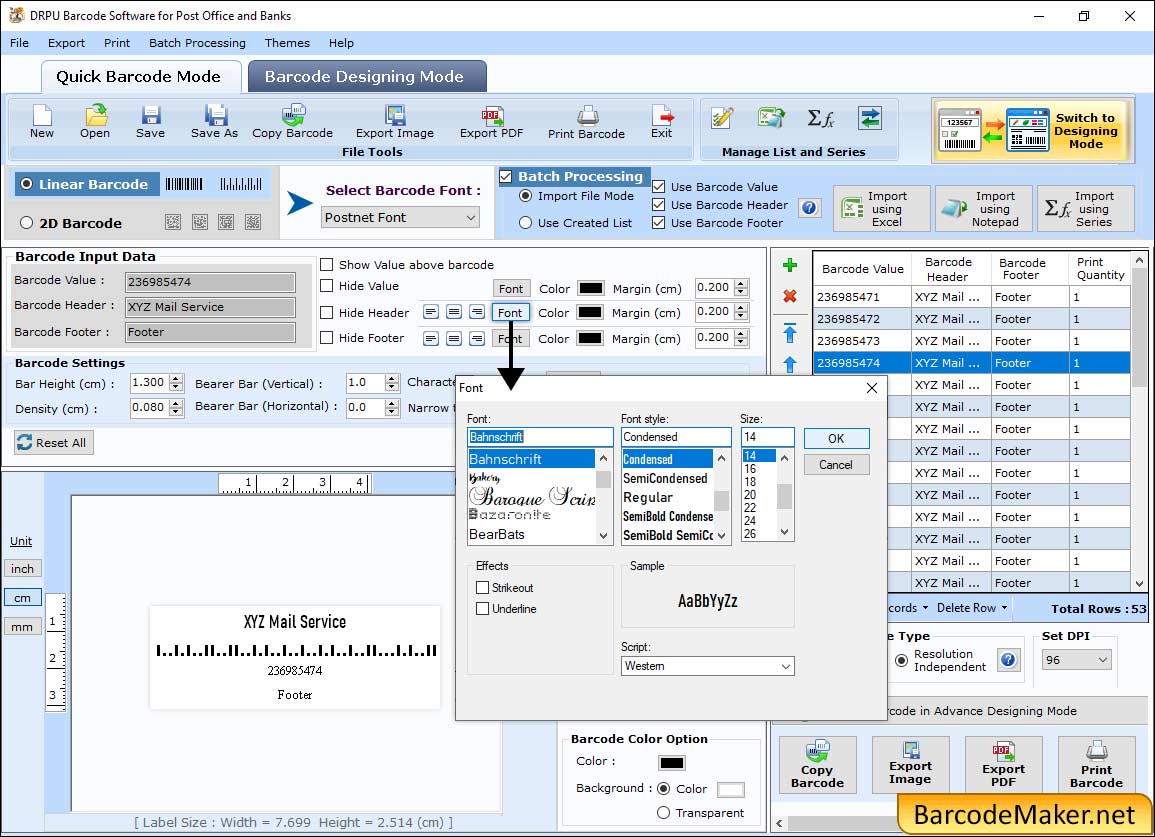Open the Font button in Hide Value row
1155x837 pixels.
[510, 288]
